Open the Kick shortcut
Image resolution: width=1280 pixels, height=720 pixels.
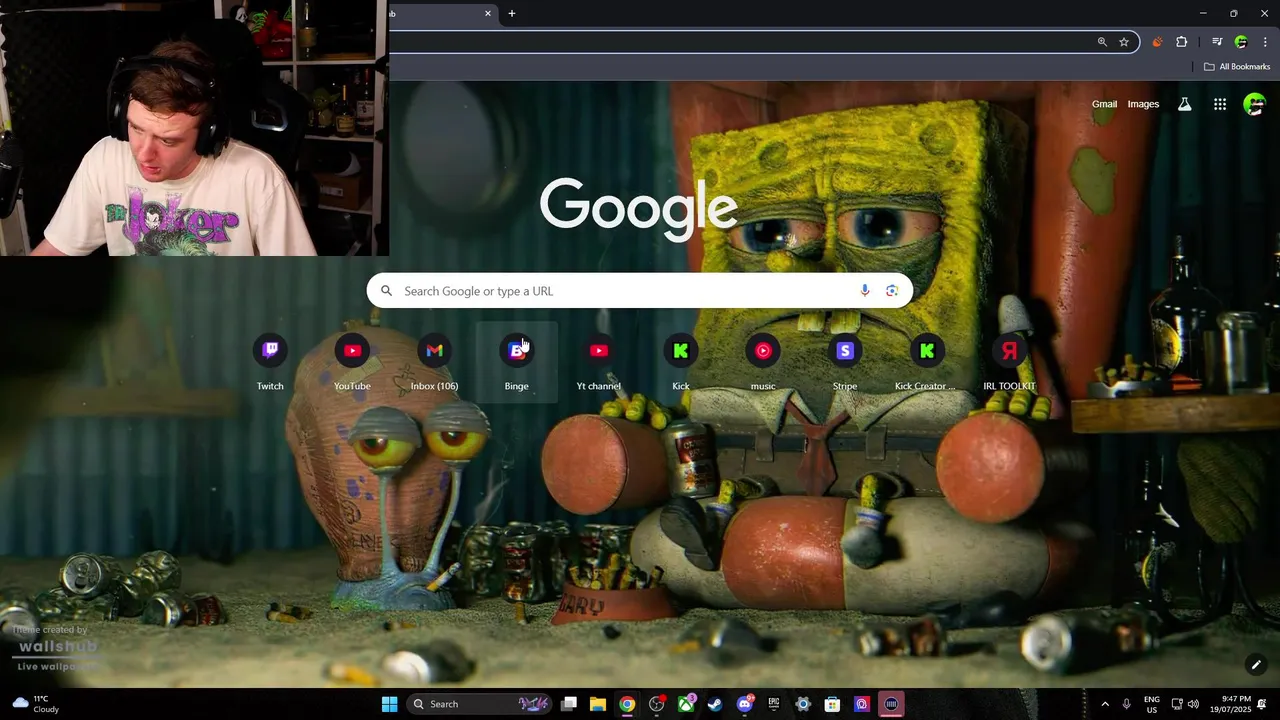click(x=681, y=363)
